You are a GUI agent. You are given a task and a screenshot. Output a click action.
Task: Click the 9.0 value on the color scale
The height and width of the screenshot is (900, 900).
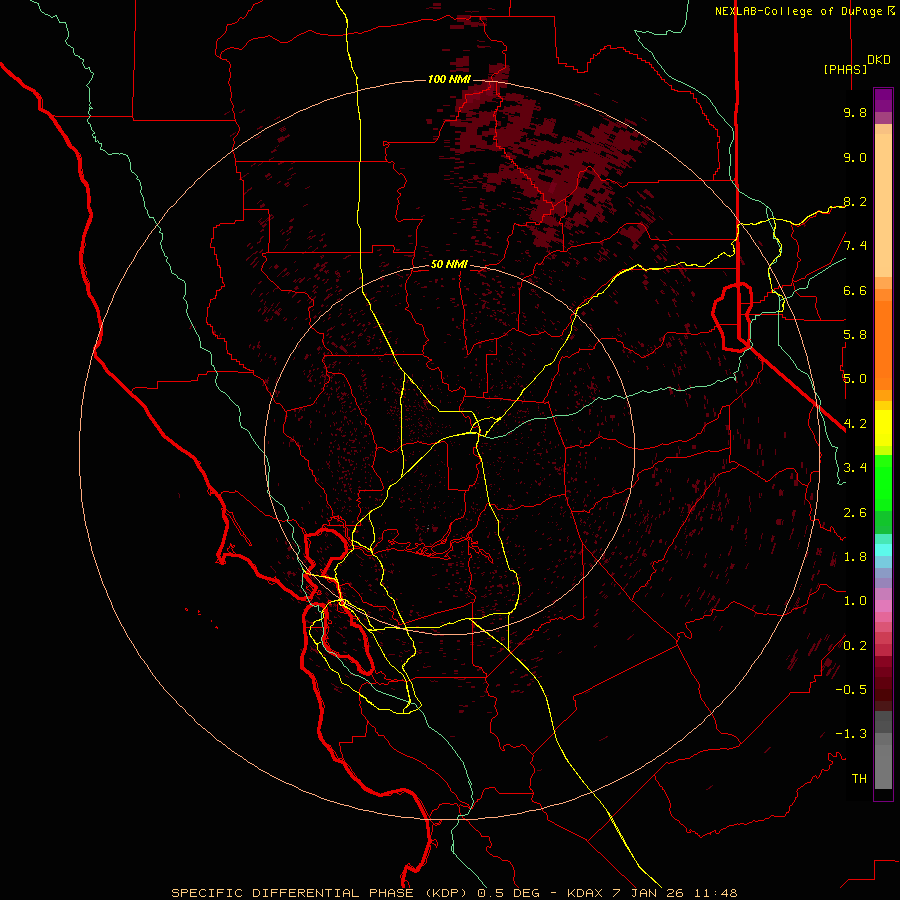(x=855, y=157)
